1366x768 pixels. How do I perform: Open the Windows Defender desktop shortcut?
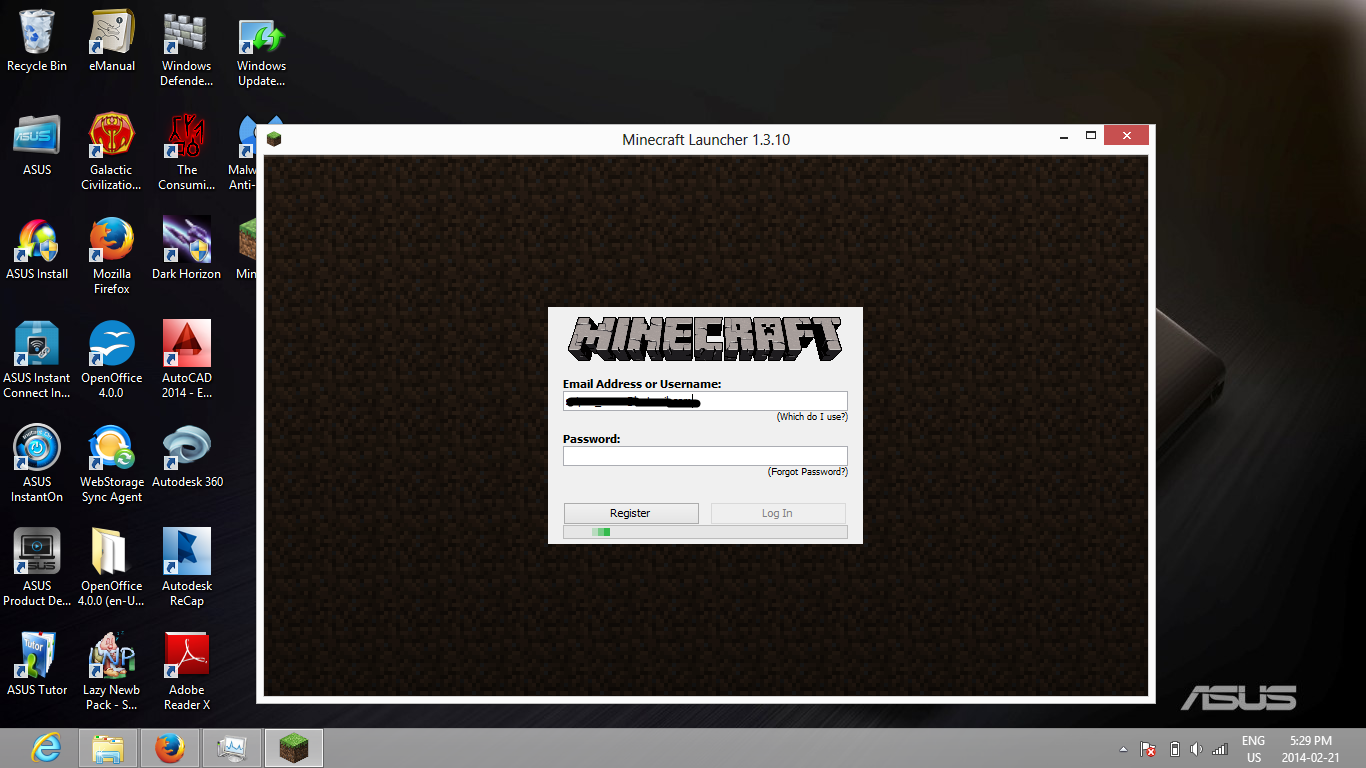(186, 49)
